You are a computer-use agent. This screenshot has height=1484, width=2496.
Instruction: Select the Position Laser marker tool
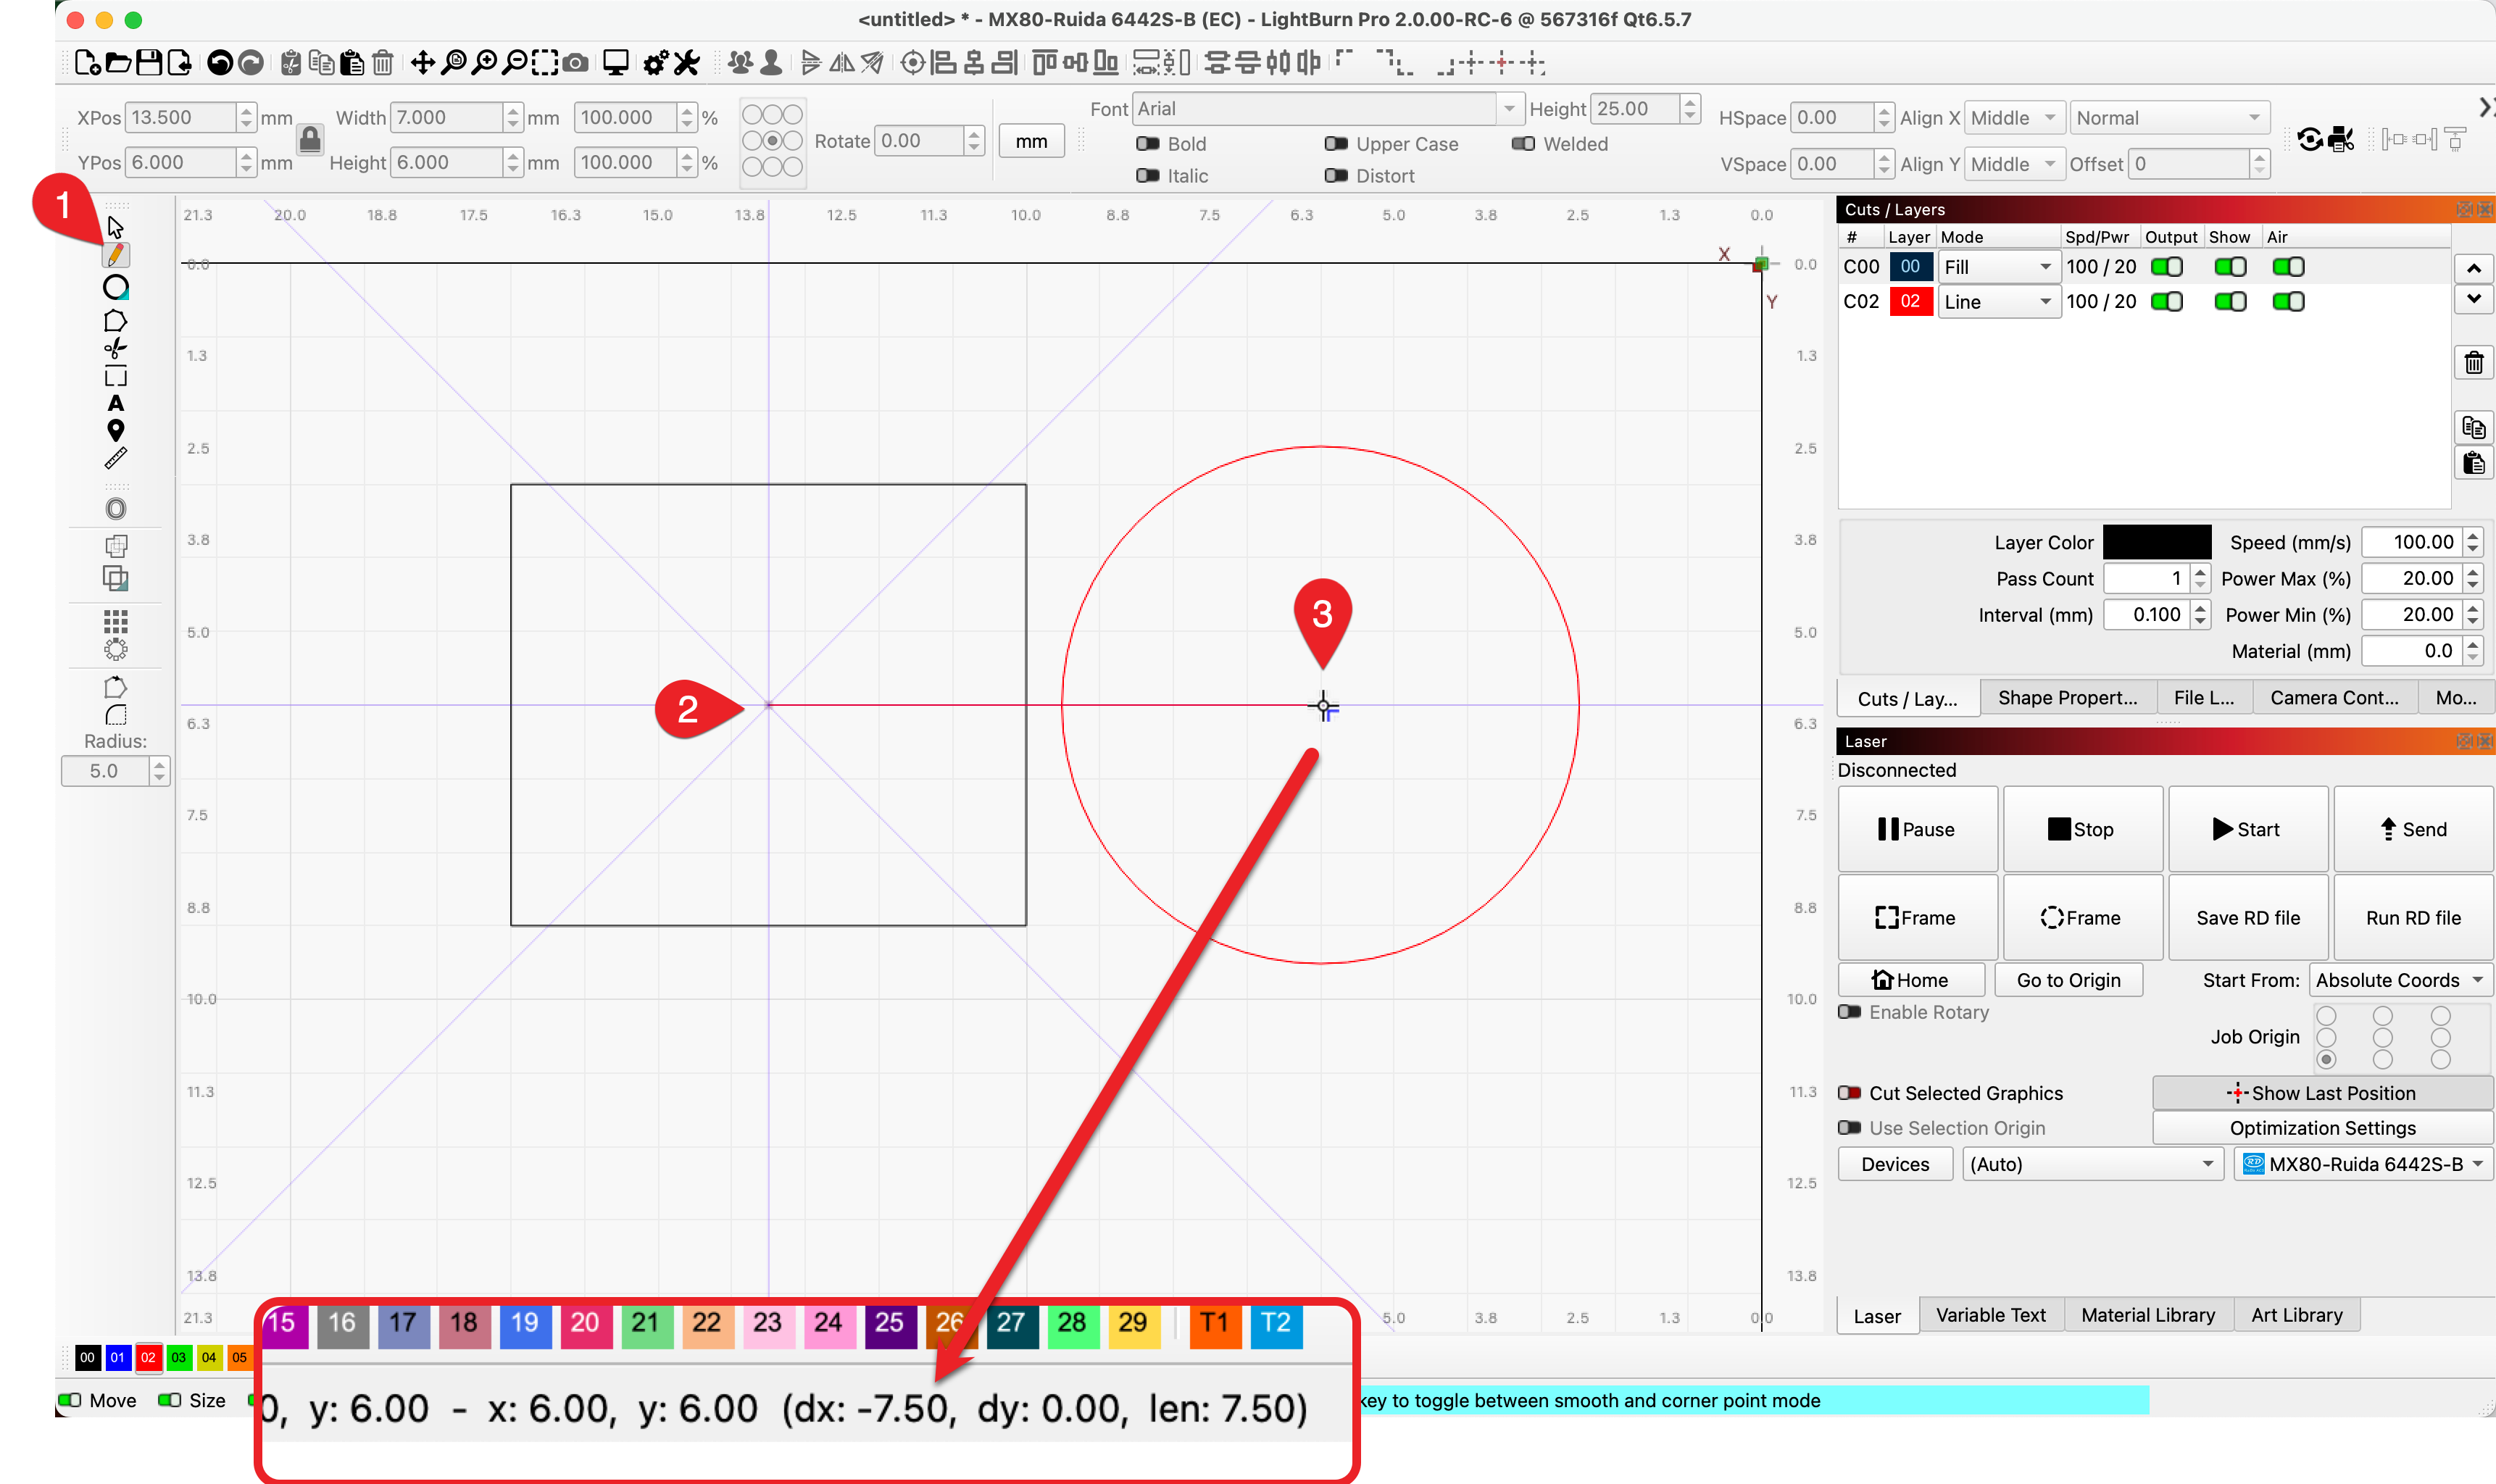point(116,431)
